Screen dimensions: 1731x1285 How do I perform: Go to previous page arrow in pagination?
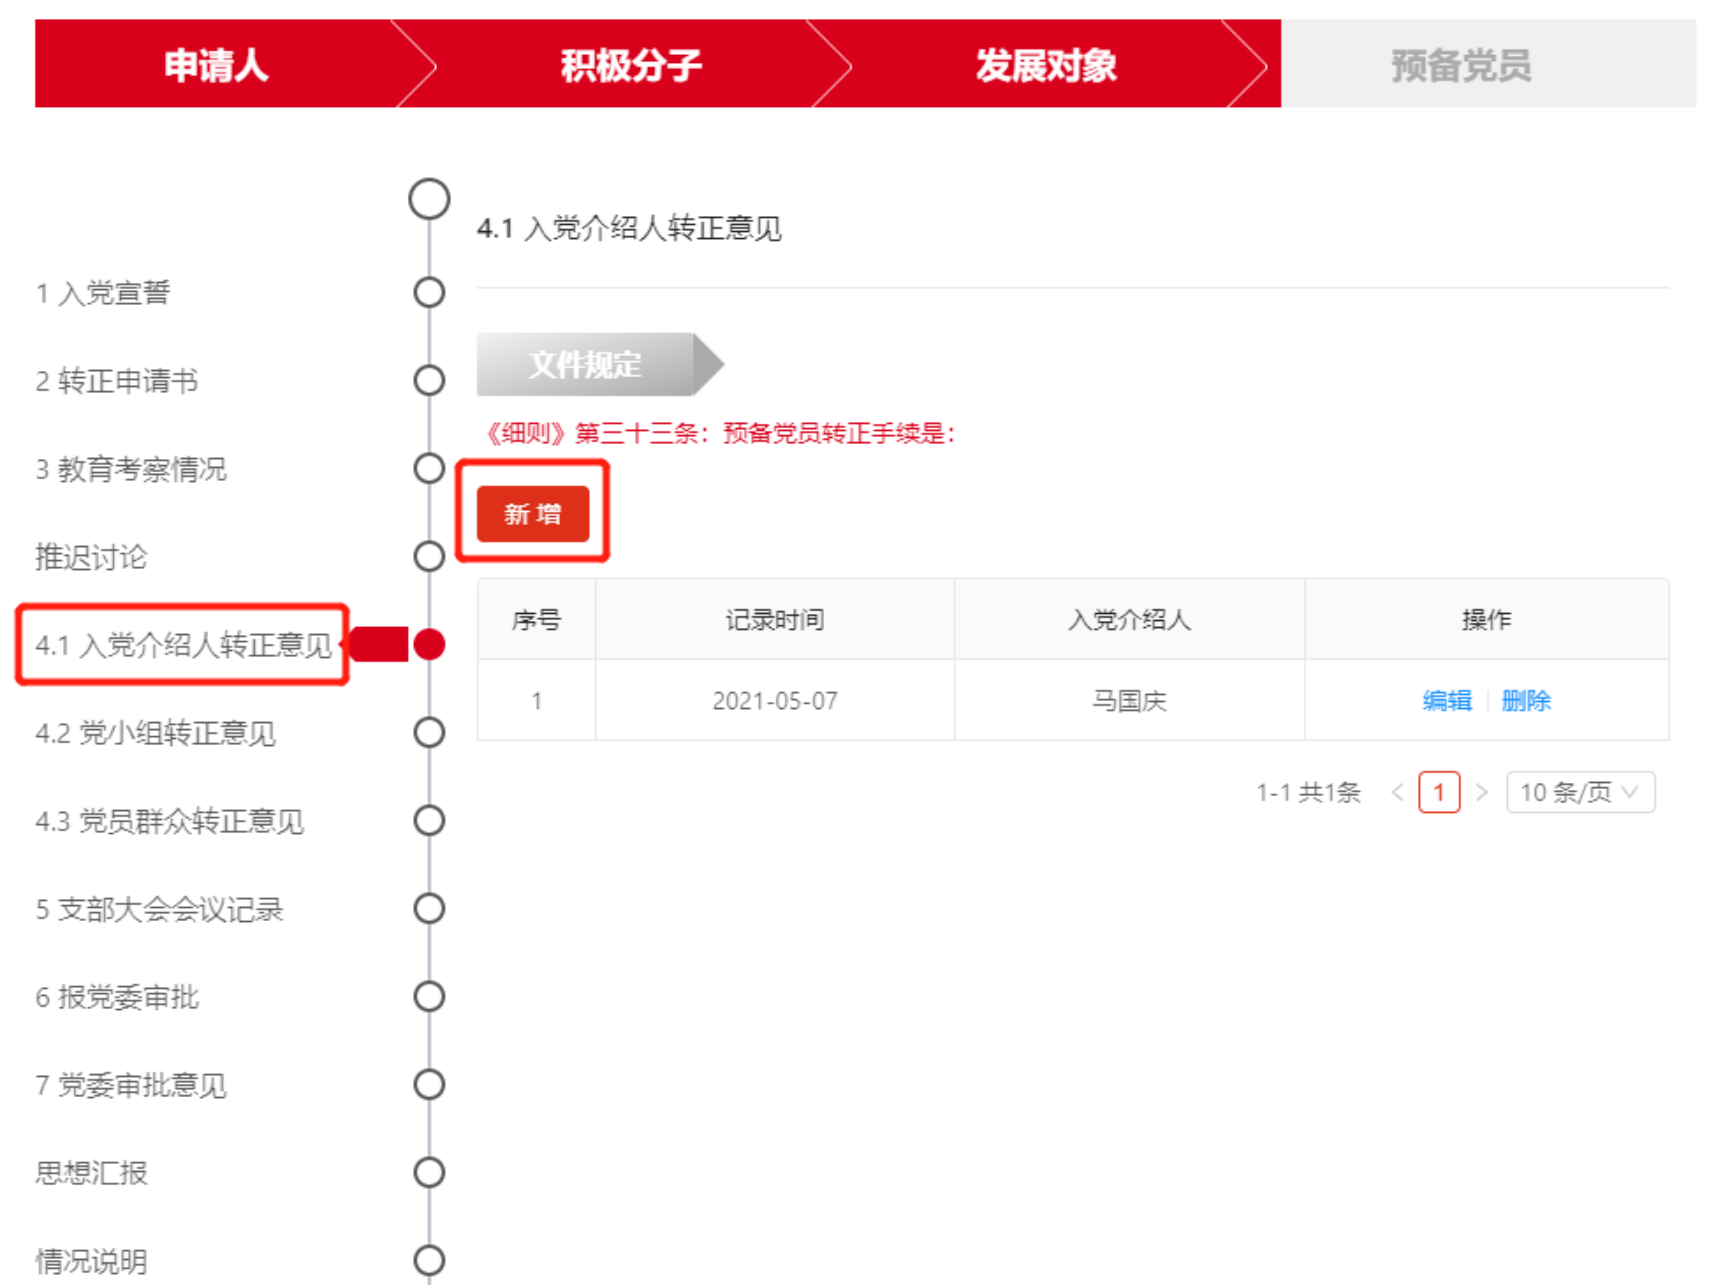coord(1397,792)
